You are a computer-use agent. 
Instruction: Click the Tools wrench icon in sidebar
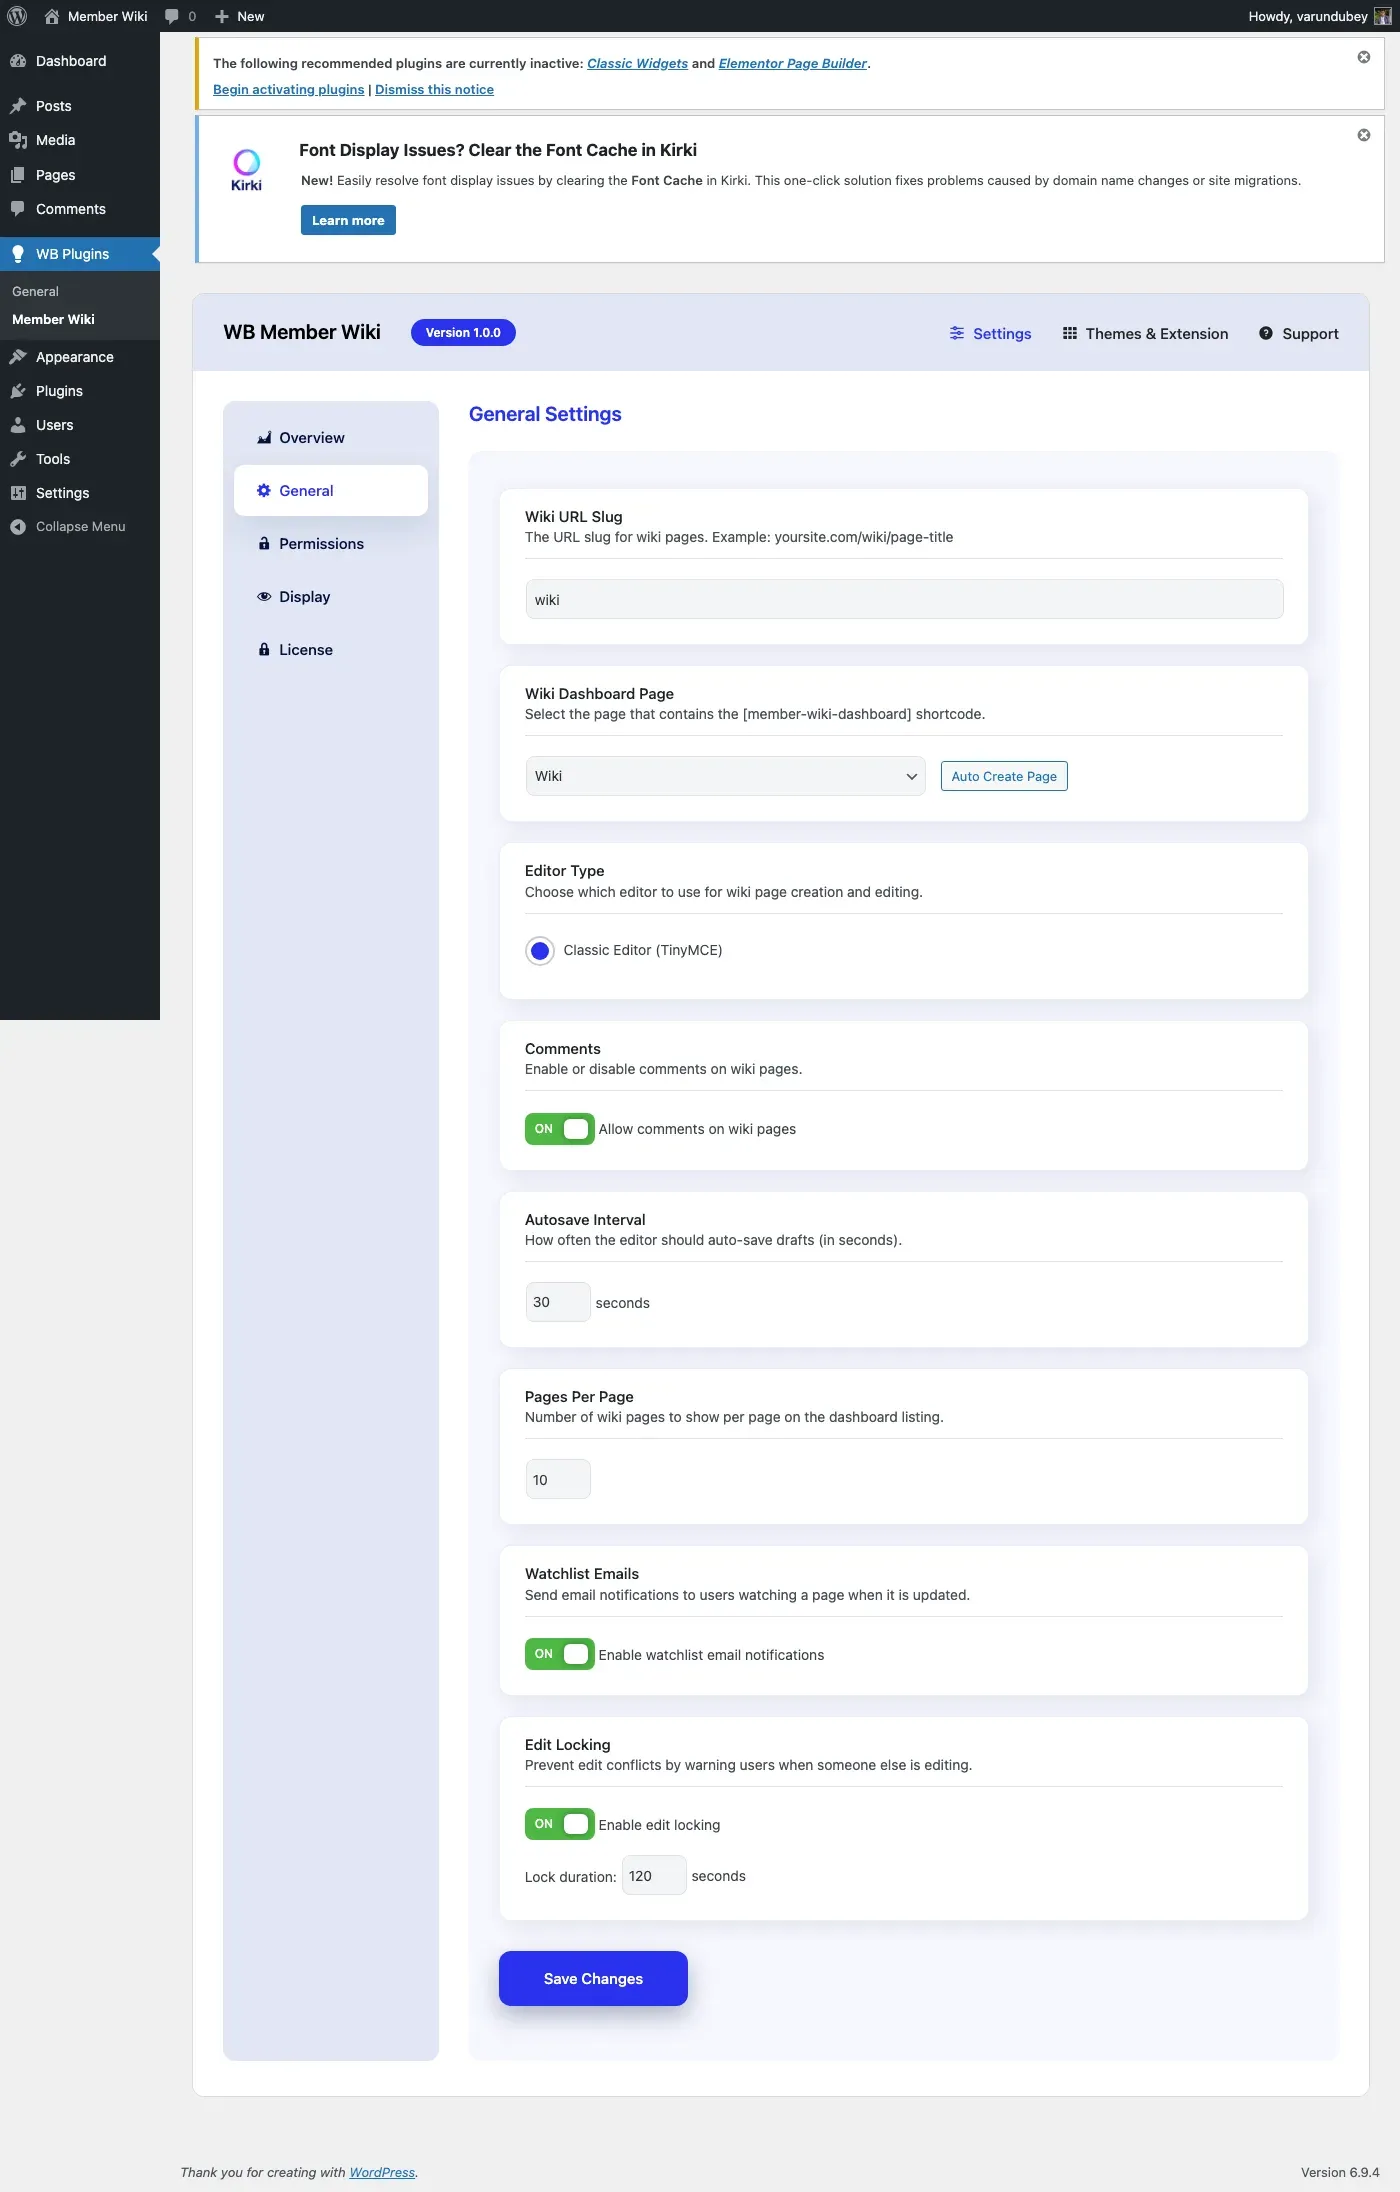18,459
